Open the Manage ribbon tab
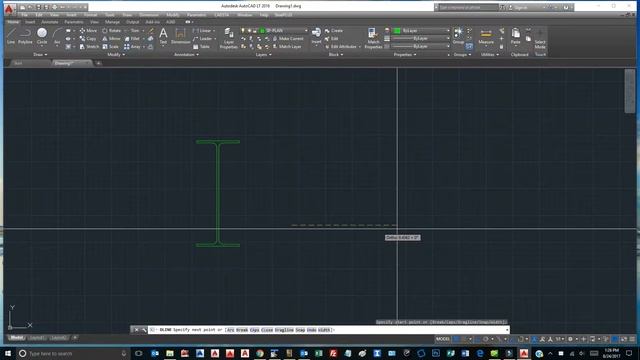Screen dimensions: 640x360 pos(112,22)
